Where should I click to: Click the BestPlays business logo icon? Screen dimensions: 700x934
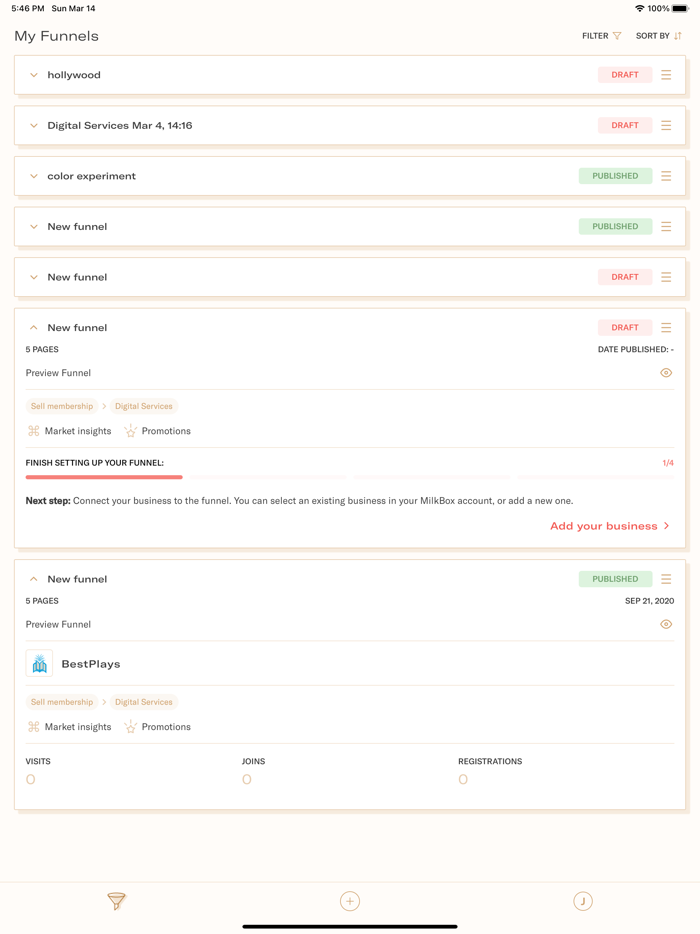coord(40,664)
